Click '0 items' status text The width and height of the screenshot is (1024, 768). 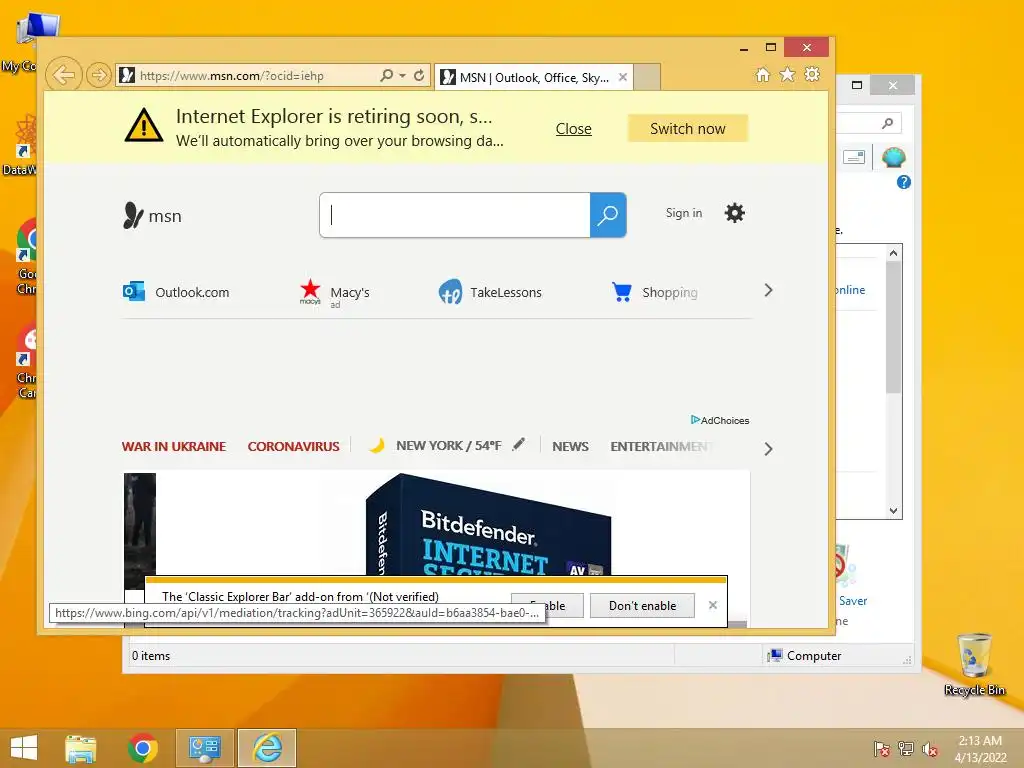pos(151,656)
